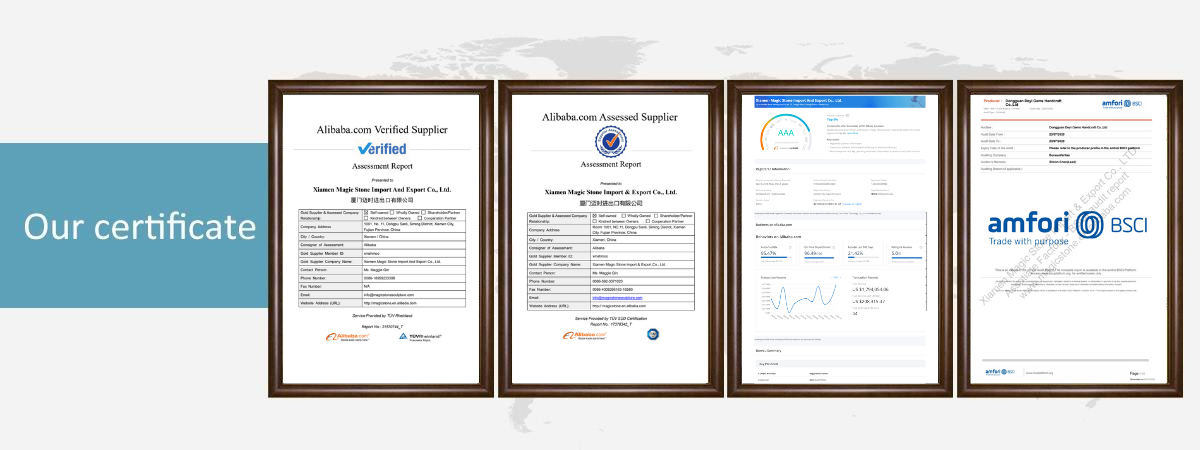The image size is (1200, 450).
Task: Click Chinese company name on Assessed Supplier report
Action: pos(610,203)
